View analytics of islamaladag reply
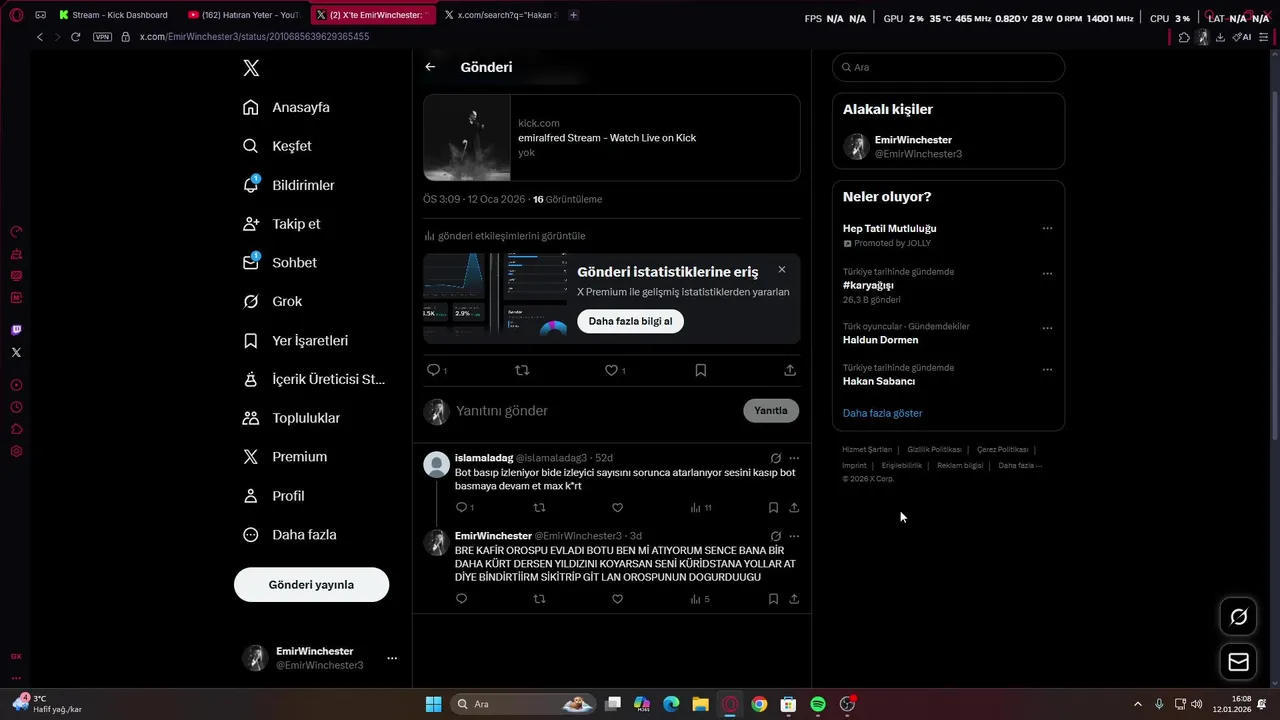Screen dimensions: 1280x720 pos(700,508)
